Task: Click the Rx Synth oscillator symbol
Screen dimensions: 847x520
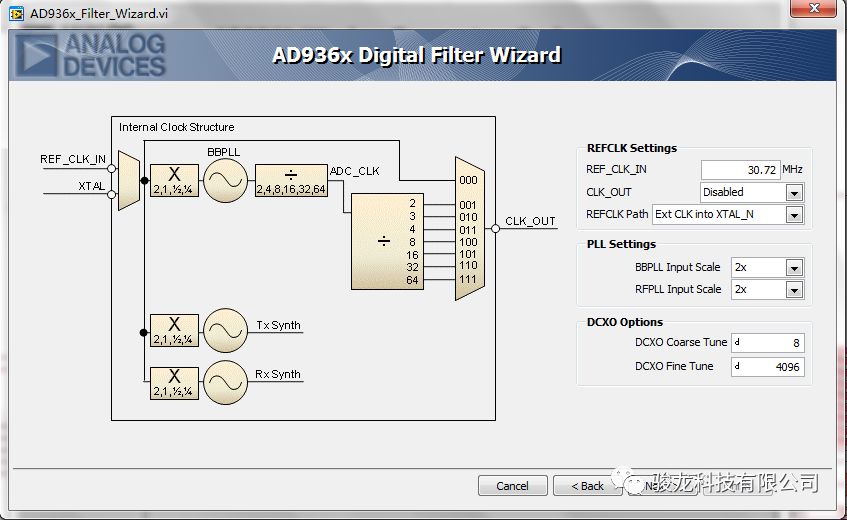Action: [225, 382]
